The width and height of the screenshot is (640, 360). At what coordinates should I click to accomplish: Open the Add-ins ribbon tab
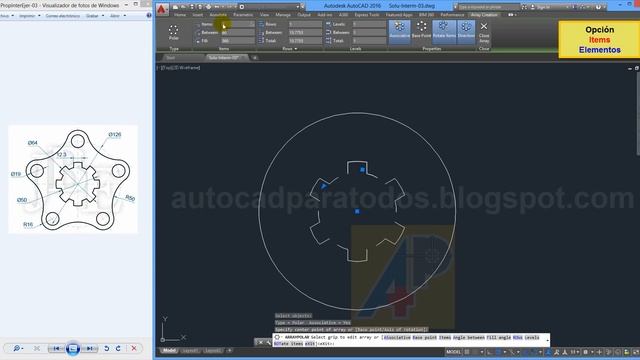pyautogui.click(x=324, y=15)
